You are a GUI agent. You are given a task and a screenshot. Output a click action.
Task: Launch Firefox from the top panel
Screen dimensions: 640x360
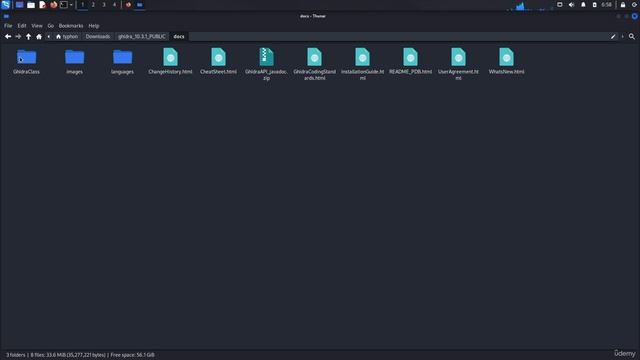(x=53, y=5)
